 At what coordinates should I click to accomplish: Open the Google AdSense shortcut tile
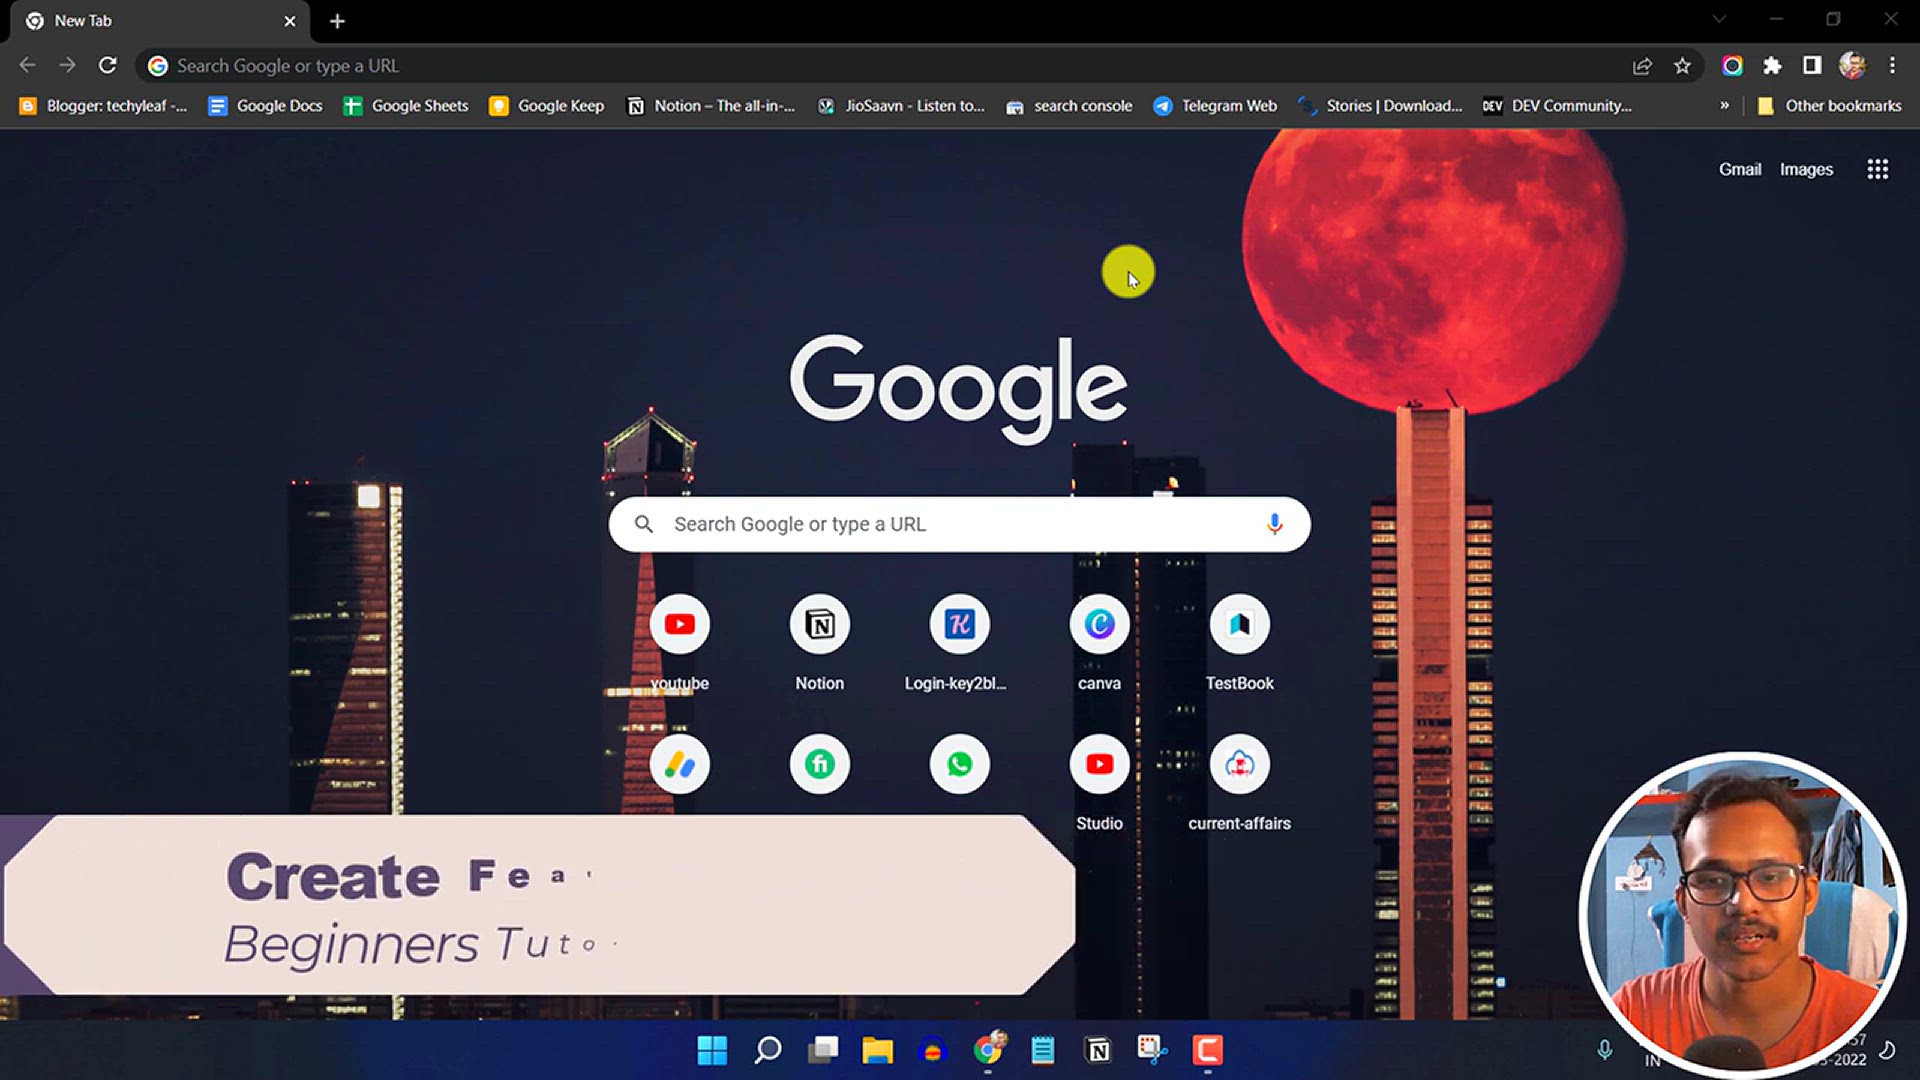680,765
